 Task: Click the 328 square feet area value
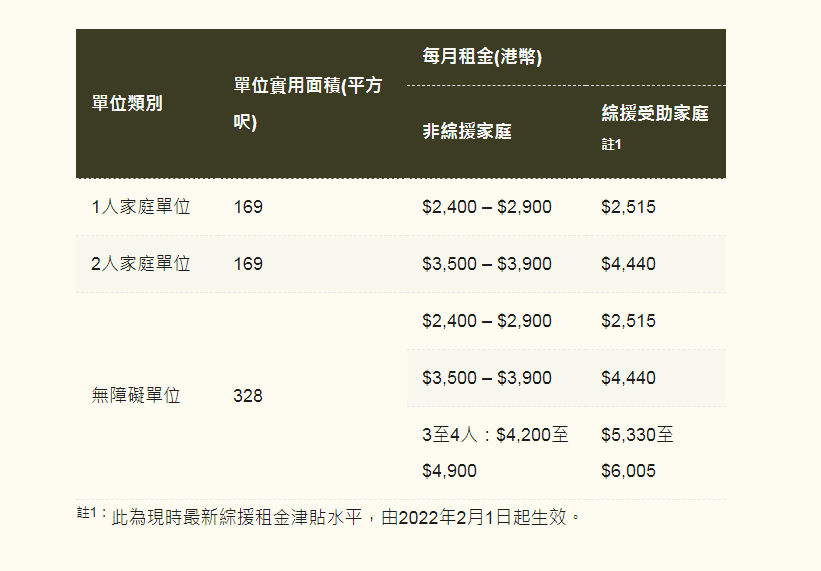tap(248, 395)
